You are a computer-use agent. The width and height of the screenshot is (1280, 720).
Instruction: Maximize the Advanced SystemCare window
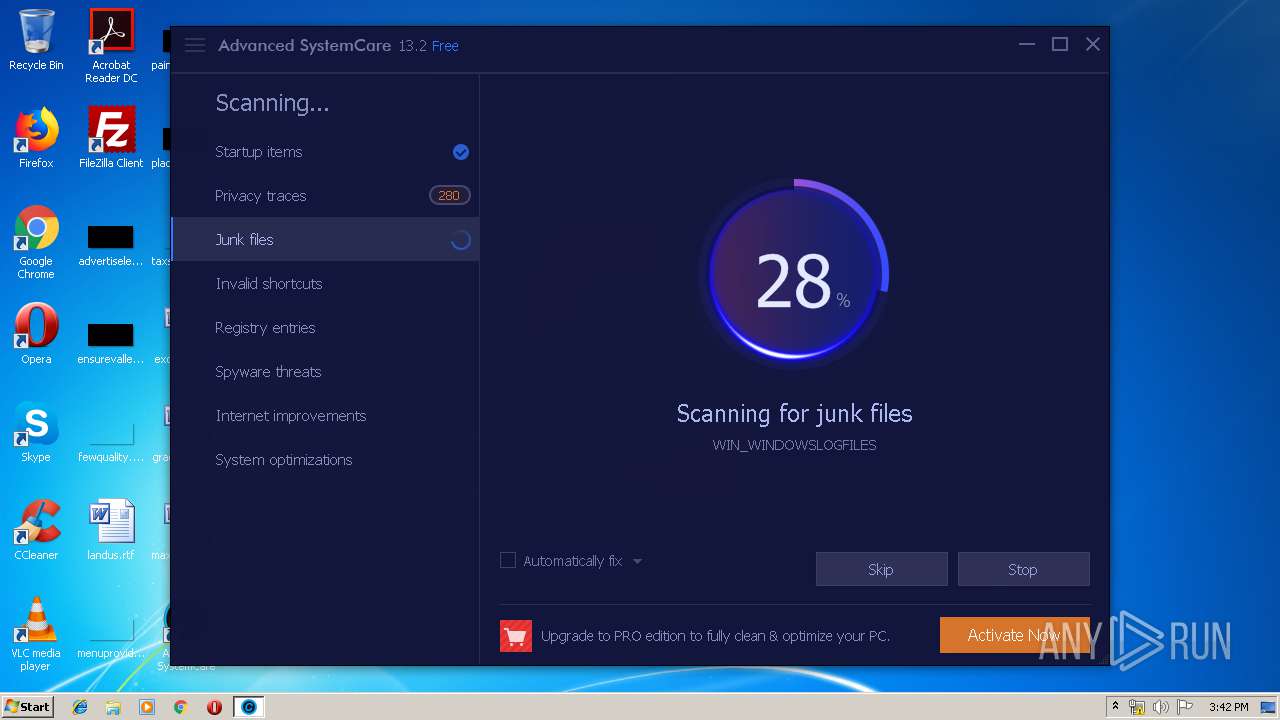1060,45
